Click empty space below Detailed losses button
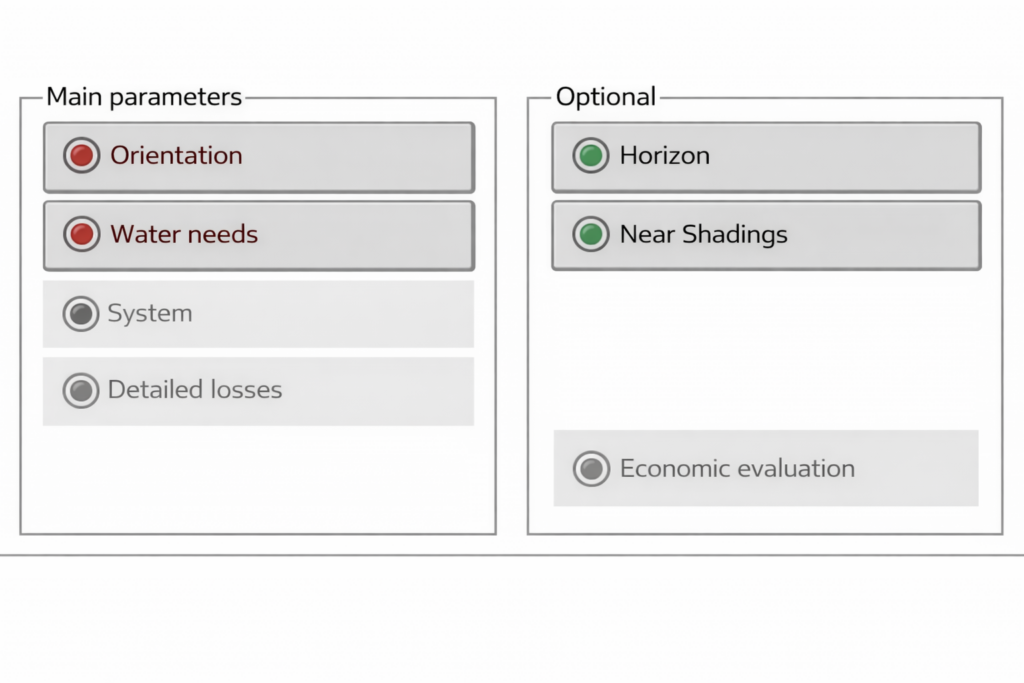The height and width of the screenshot is (683, 1024). coord(258,478)
